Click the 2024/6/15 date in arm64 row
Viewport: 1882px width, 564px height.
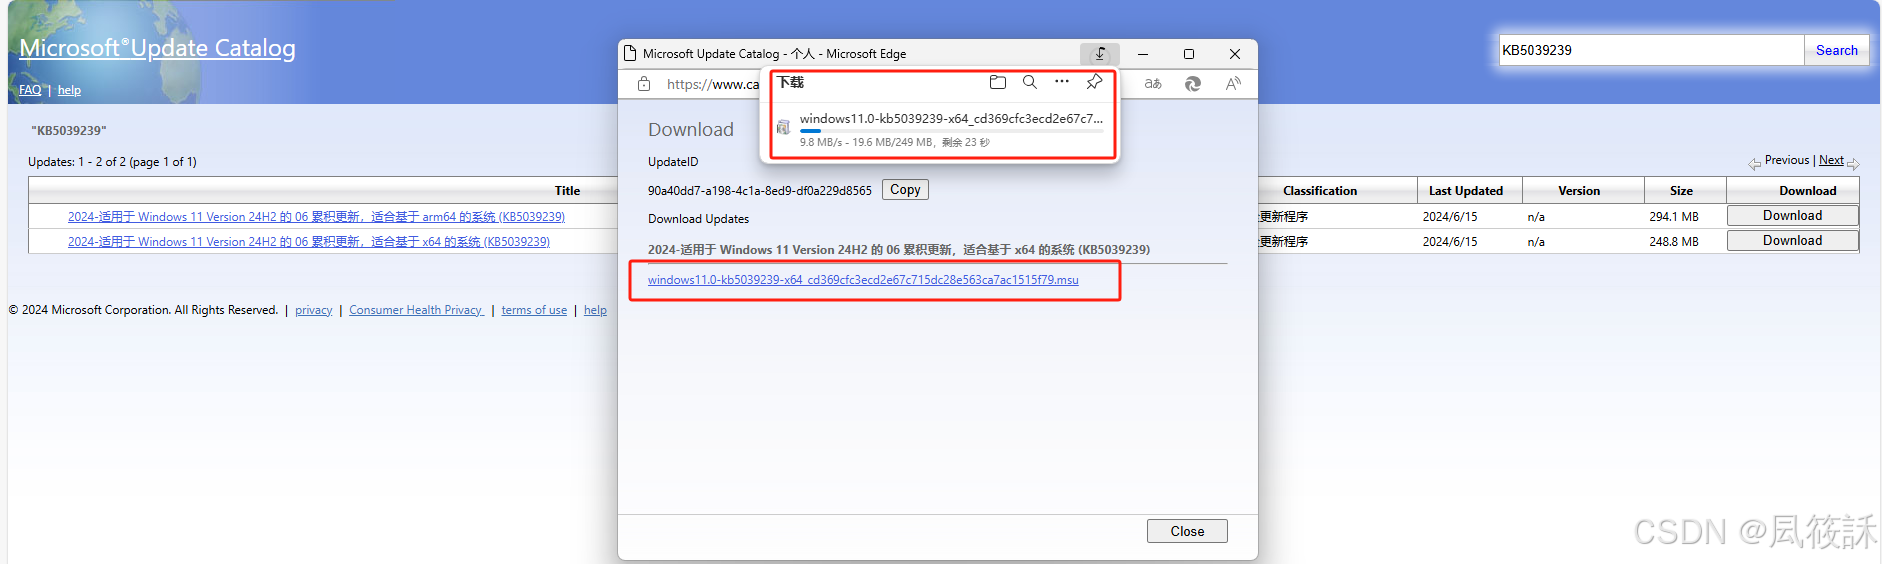point(1450,216)
